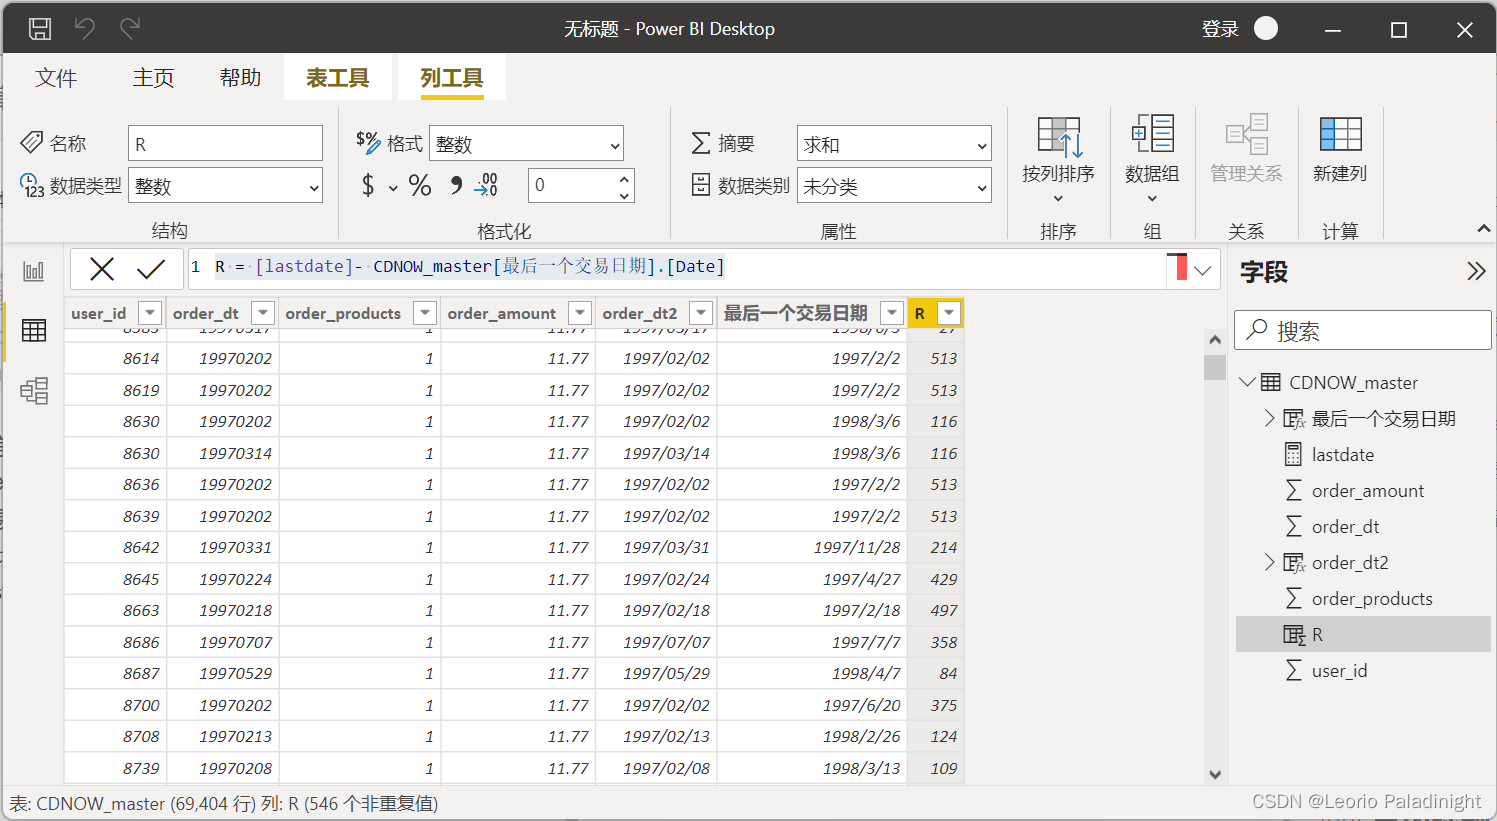Switch to 列工具 ribbon tab
This screenshot has width=1497, height=821.
[451, 78]
